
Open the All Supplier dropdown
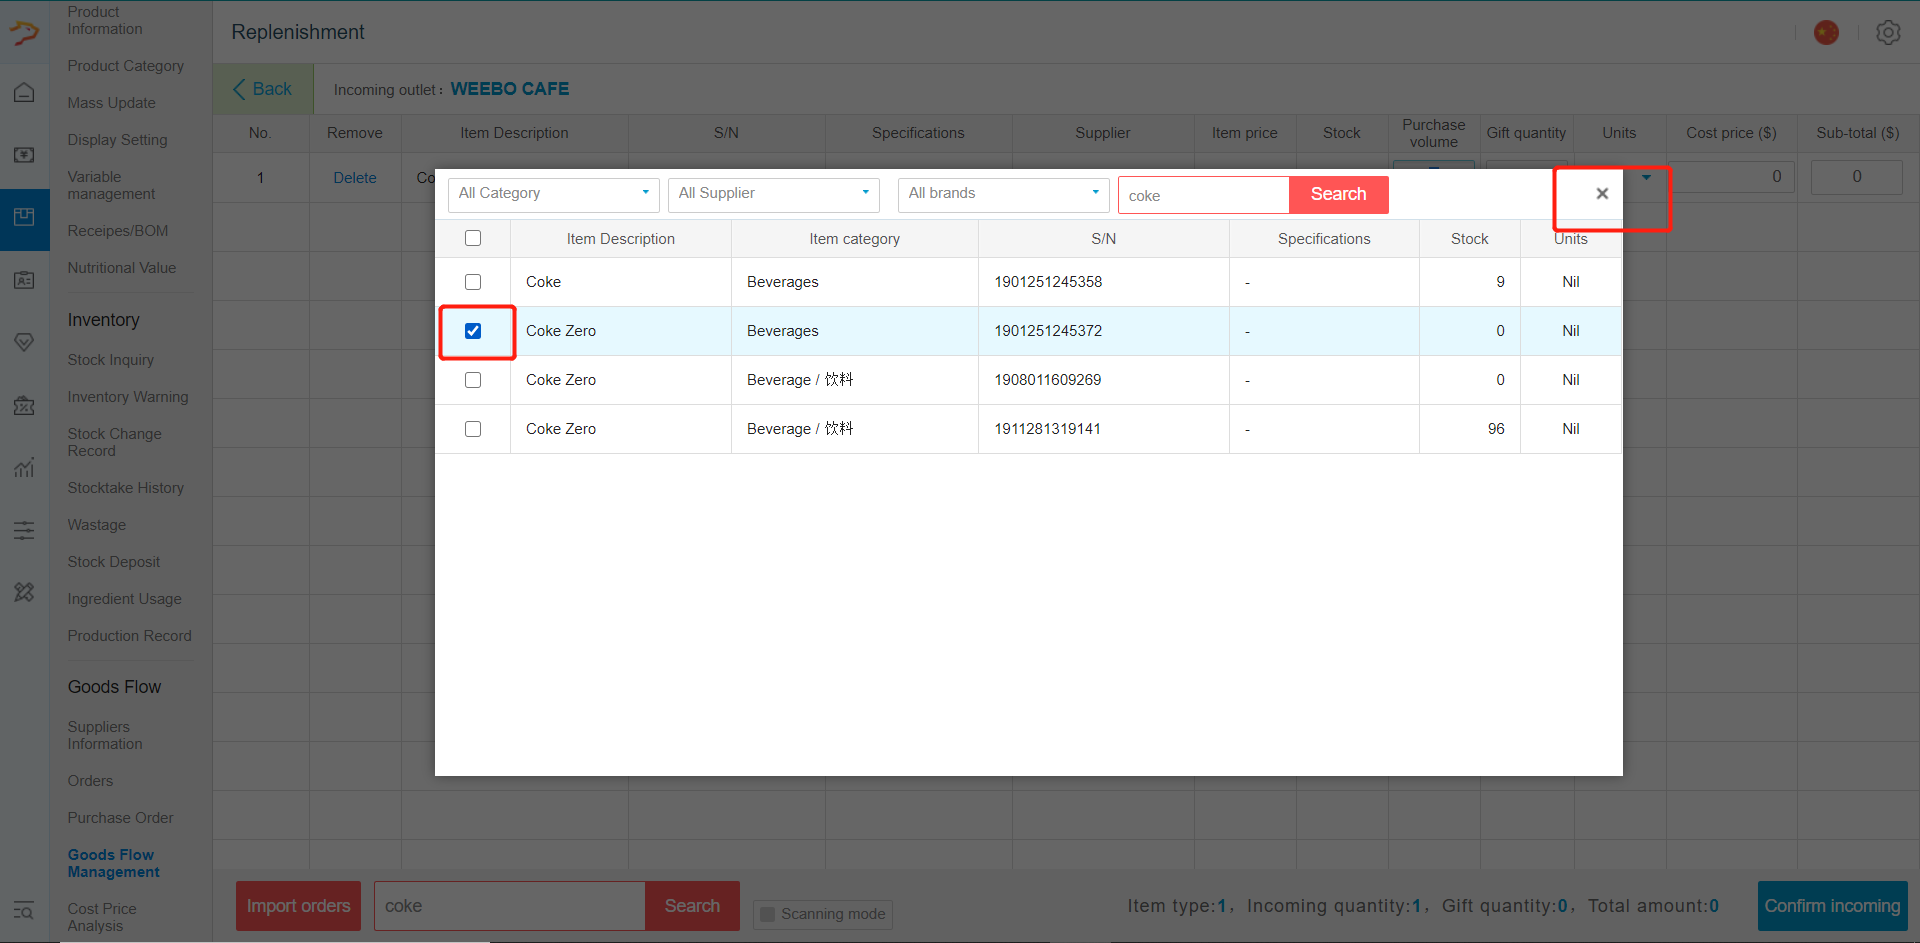(x=774, y=194)
